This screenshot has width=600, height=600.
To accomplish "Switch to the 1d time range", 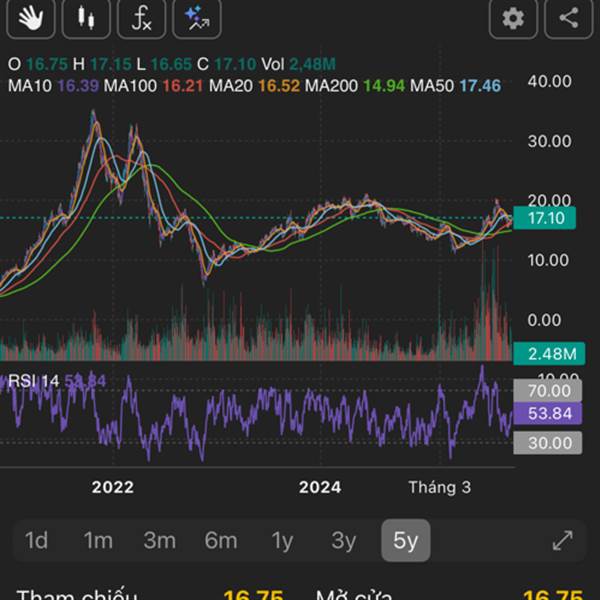I will tap(36, 541).
